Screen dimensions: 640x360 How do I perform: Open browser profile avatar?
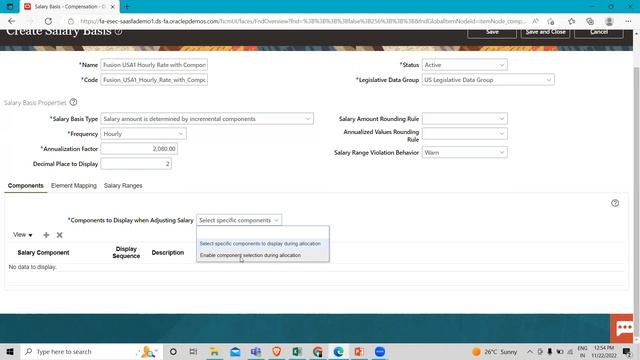[609, 21]
